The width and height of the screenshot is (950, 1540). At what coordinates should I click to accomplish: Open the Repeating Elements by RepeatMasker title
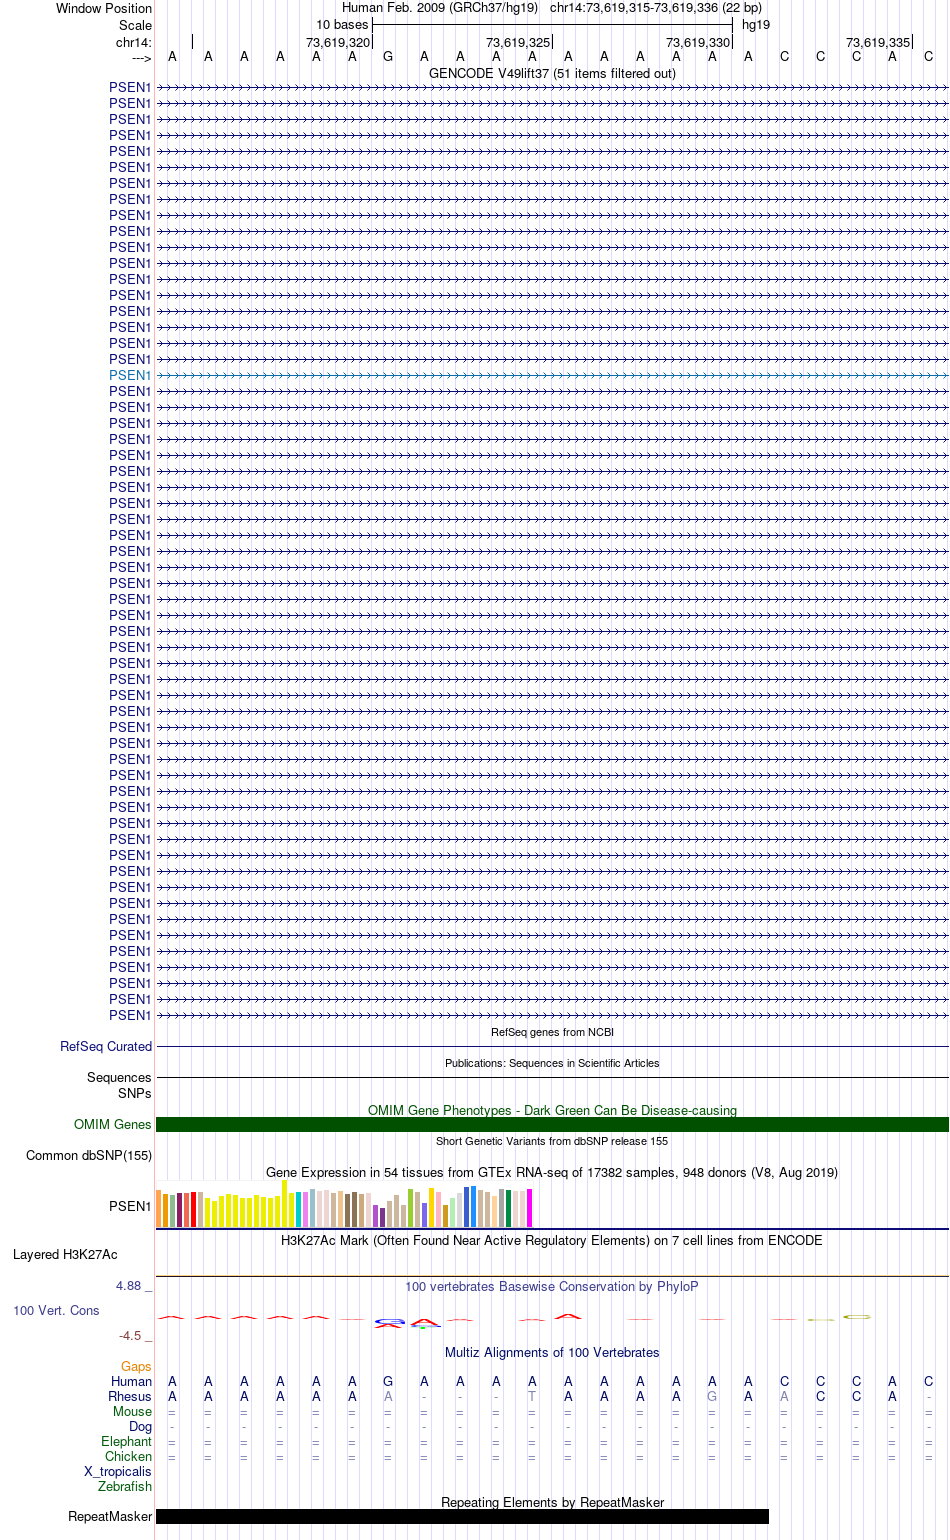point(552,1502)
